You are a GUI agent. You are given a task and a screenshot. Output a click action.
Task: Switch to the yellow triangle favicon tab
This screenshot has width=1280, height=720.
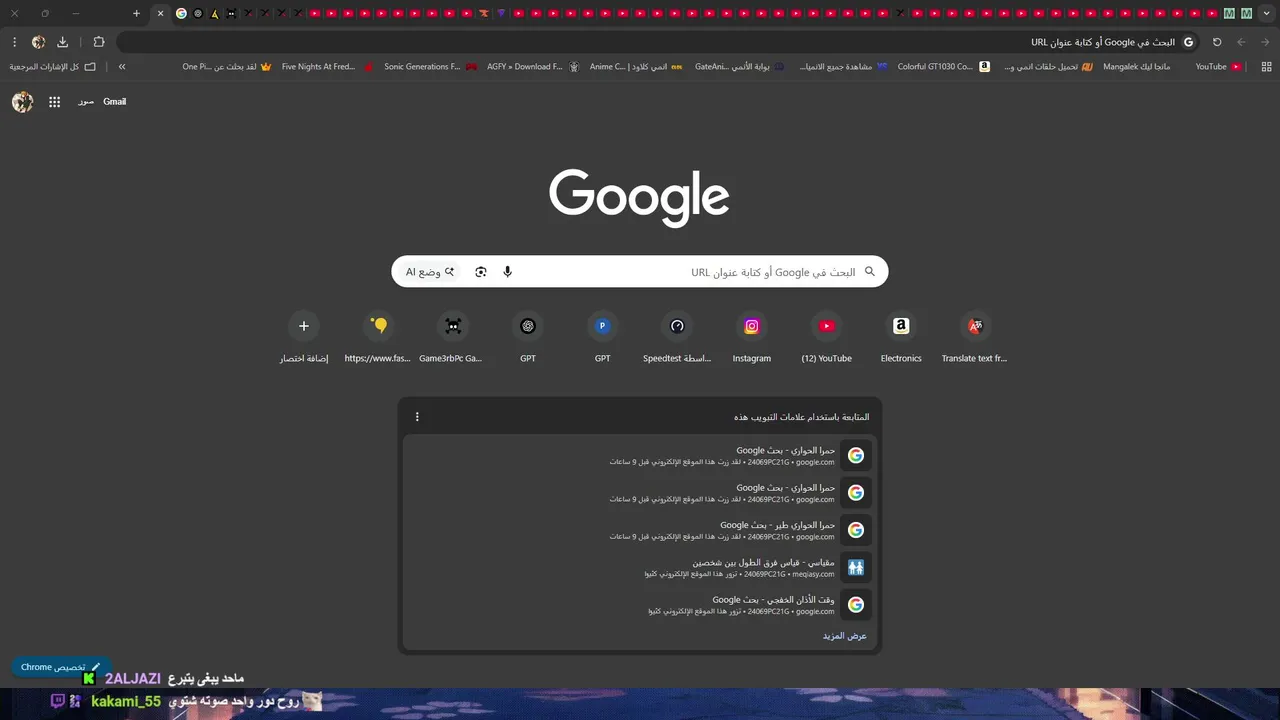point(215,13)
